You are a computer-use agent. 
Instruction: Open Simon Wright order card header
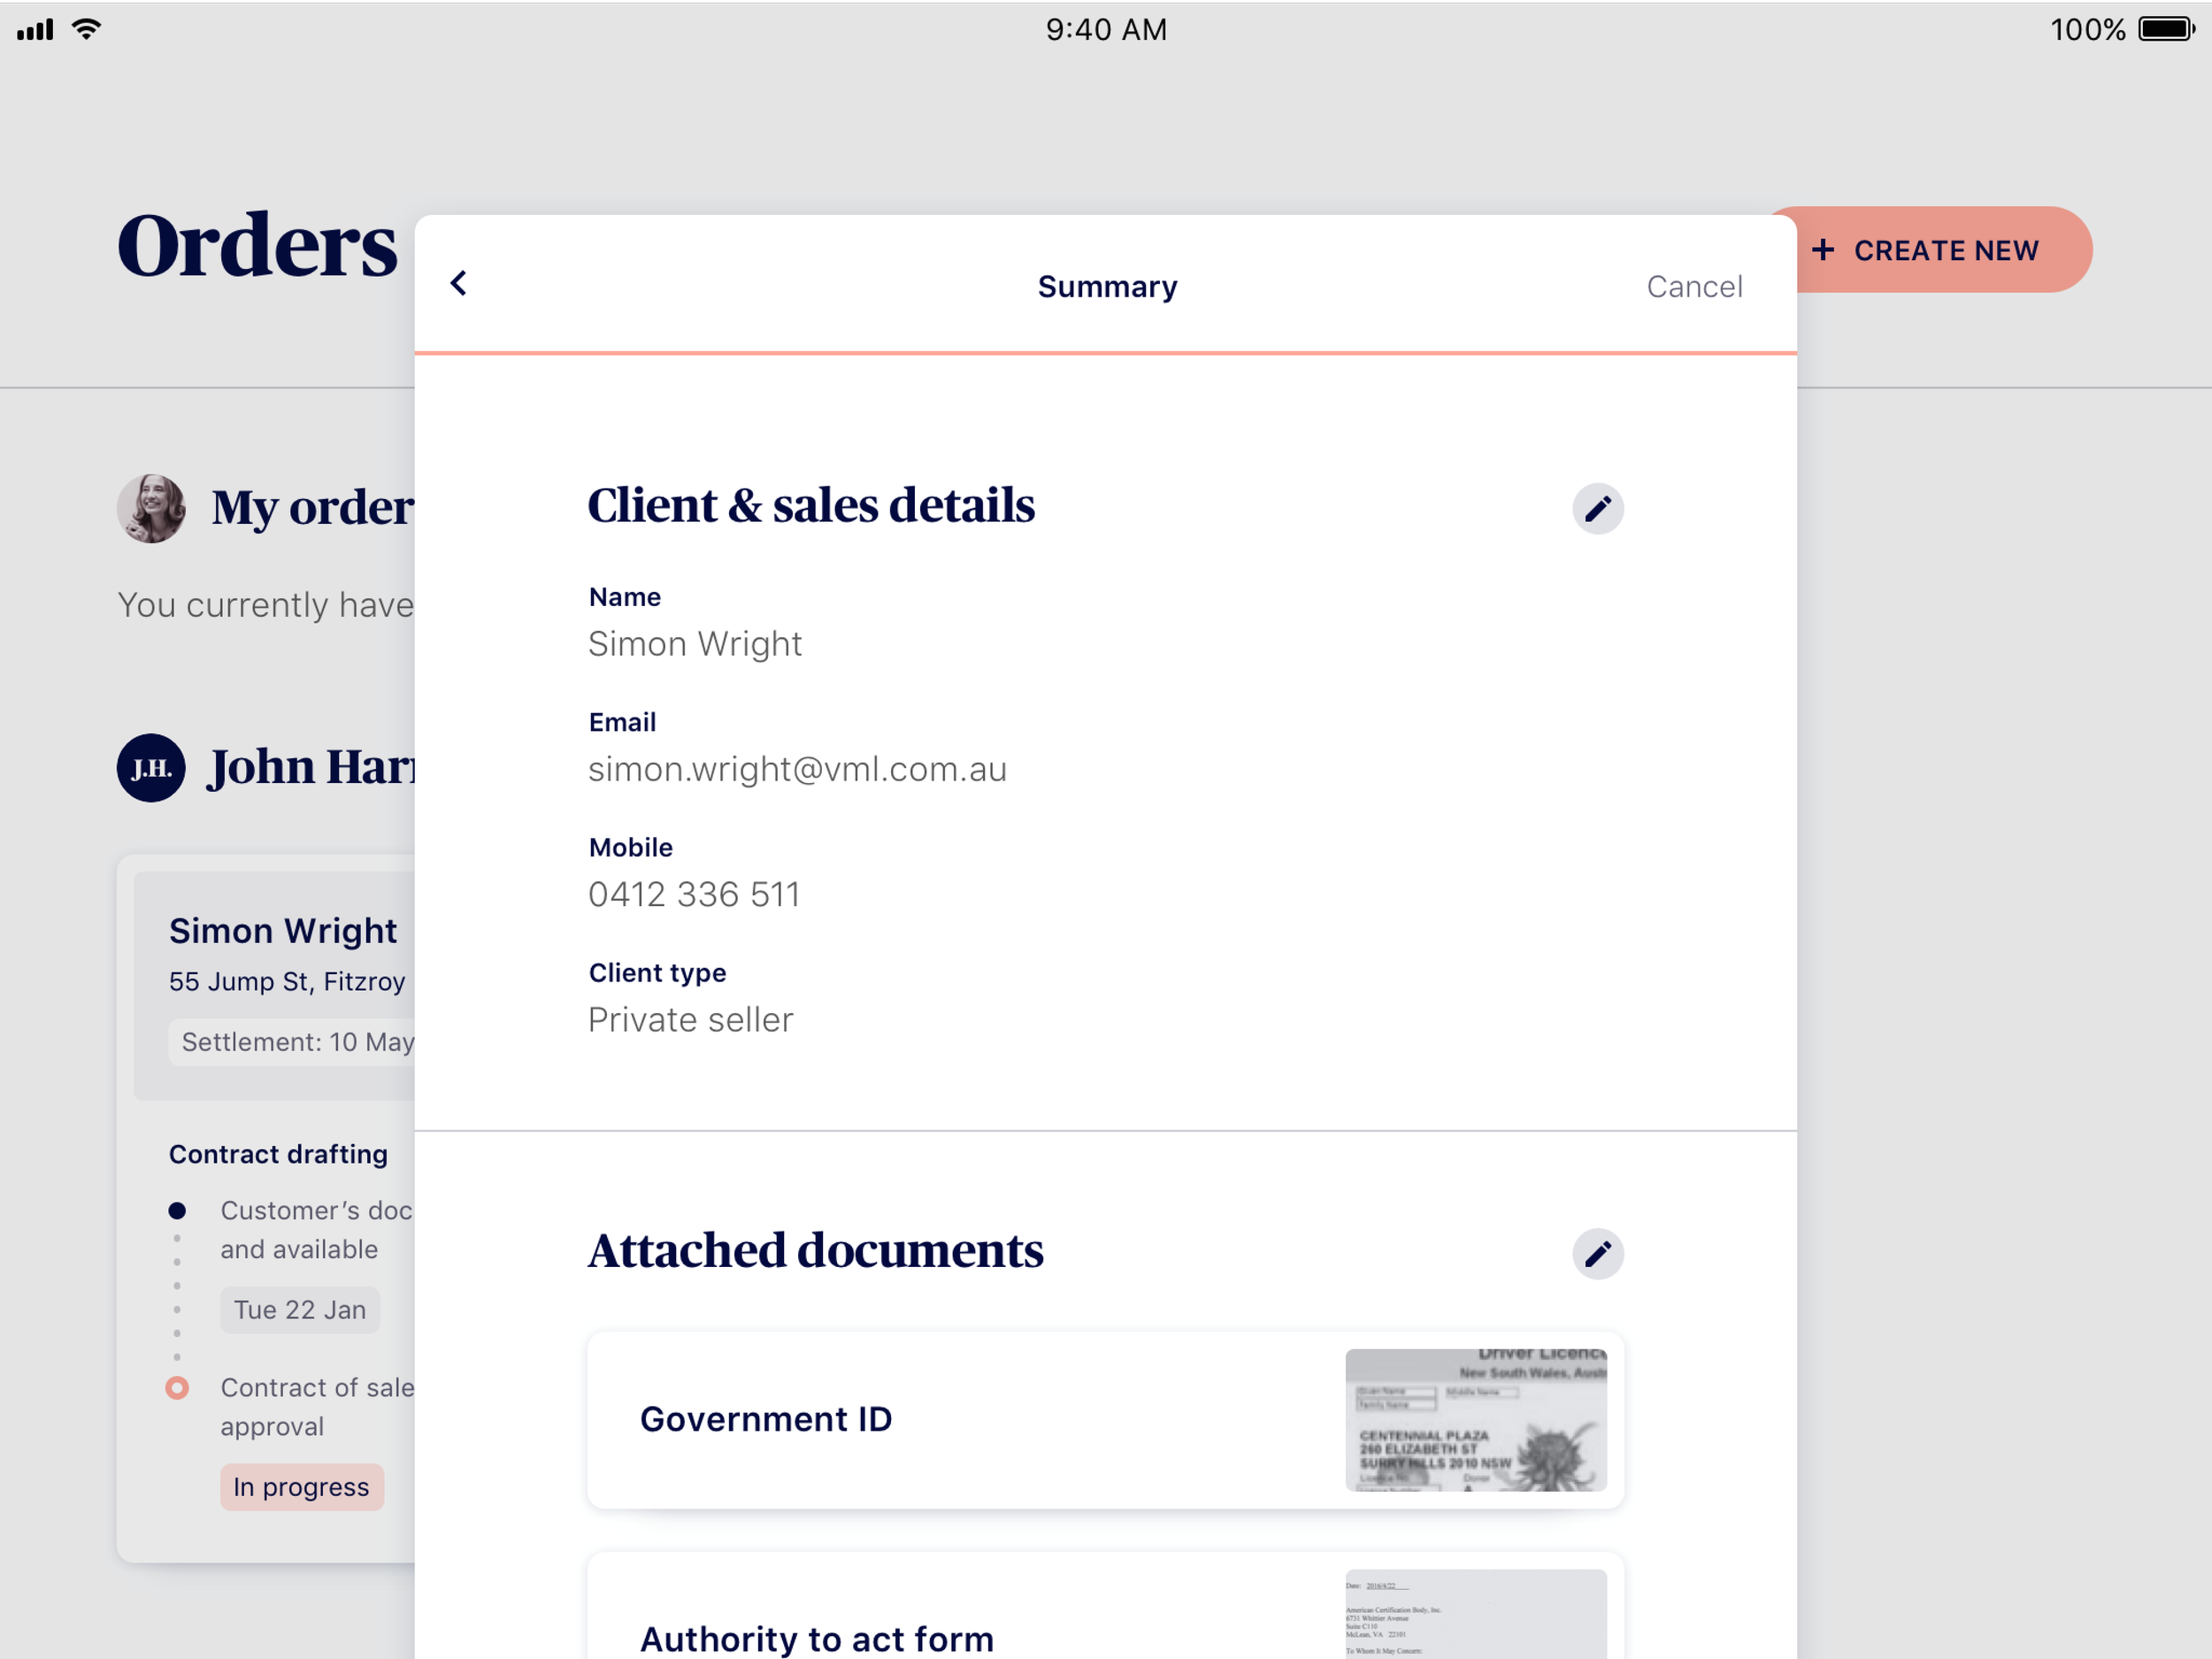coord(283,932)
